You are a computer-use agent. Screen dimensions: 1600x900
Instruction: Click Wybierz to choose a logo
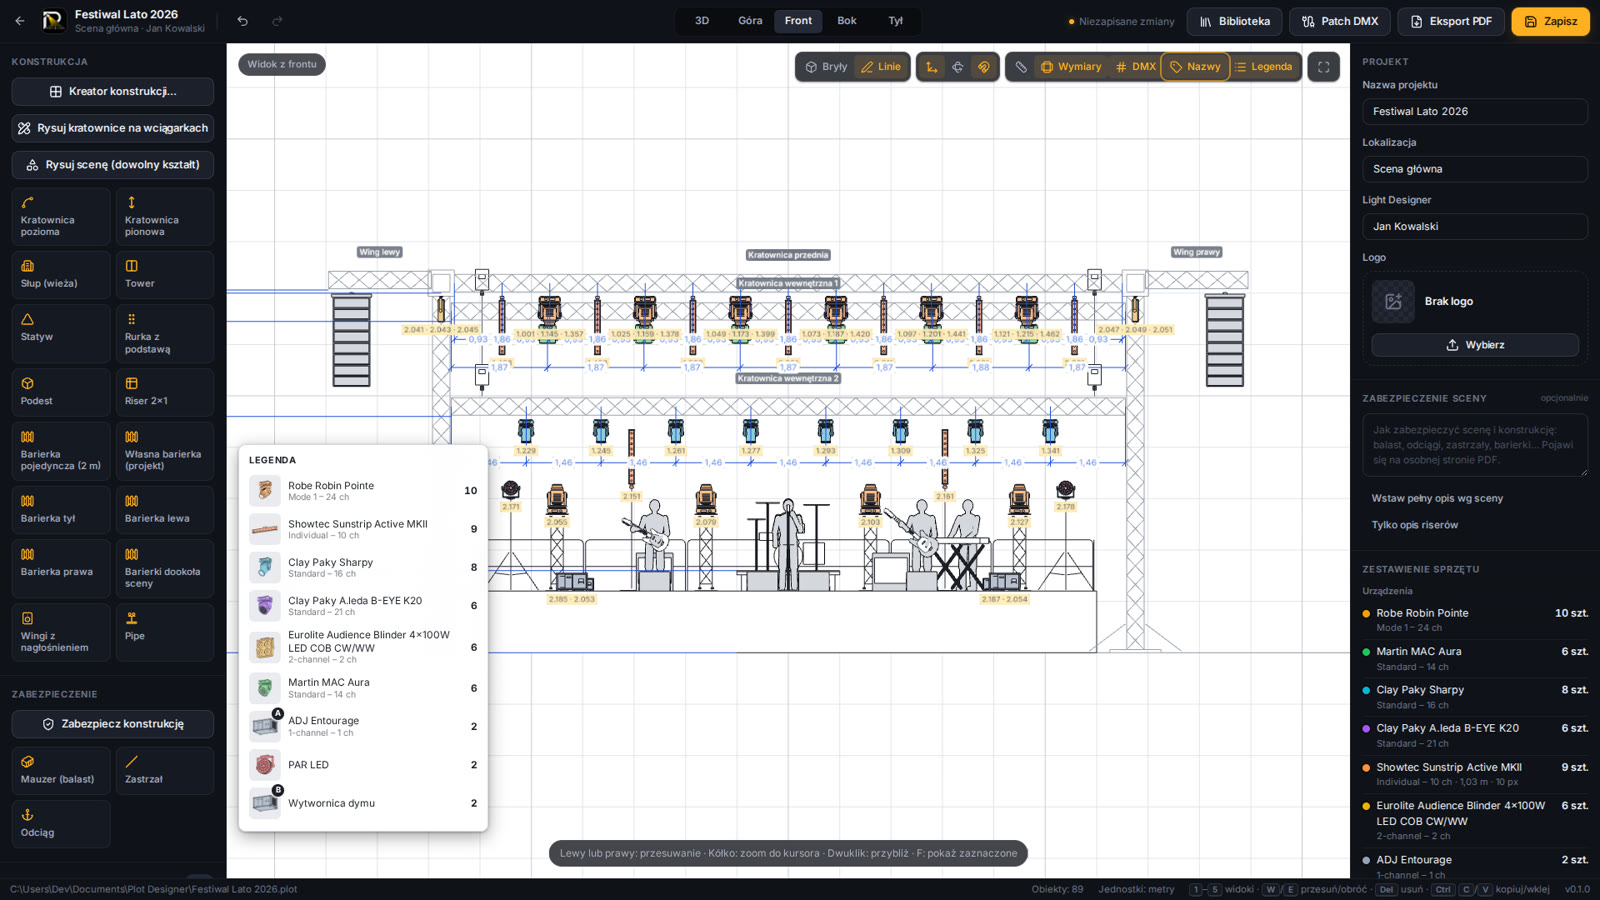tap(1475, 345)
